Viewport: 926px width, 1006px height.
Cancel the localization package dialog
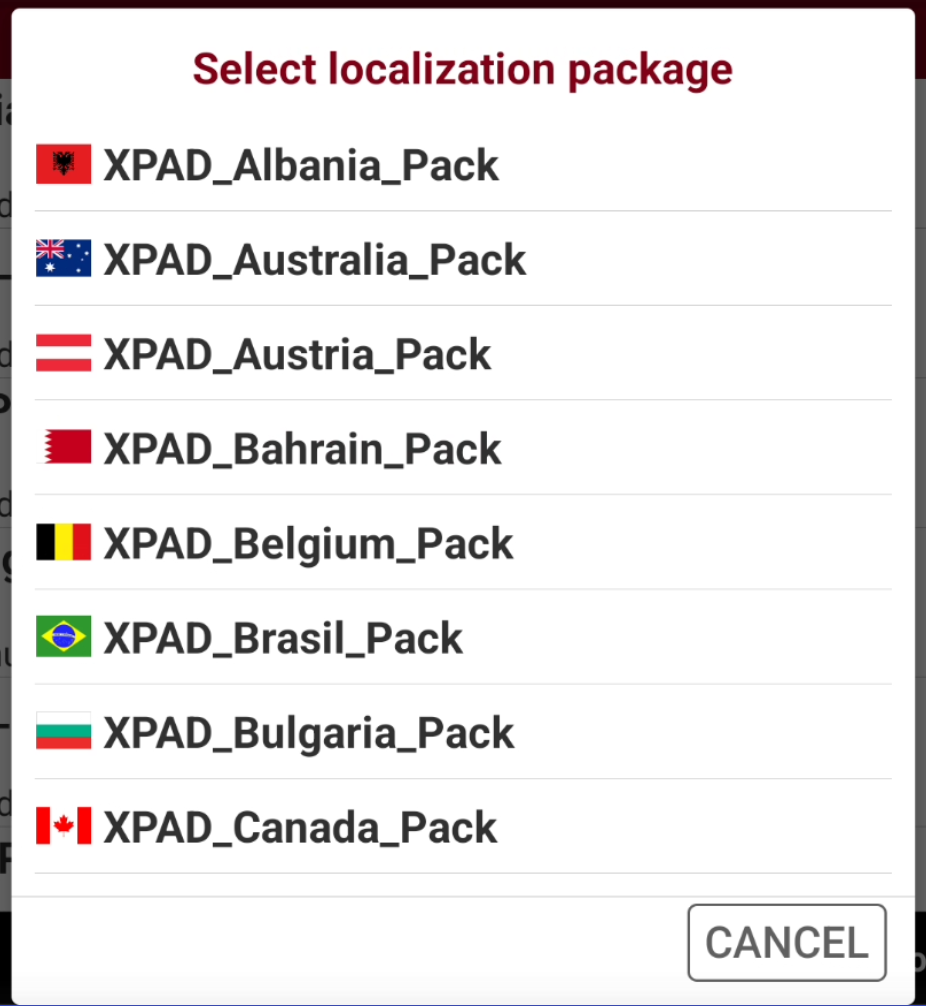click(x=787, y=942)
